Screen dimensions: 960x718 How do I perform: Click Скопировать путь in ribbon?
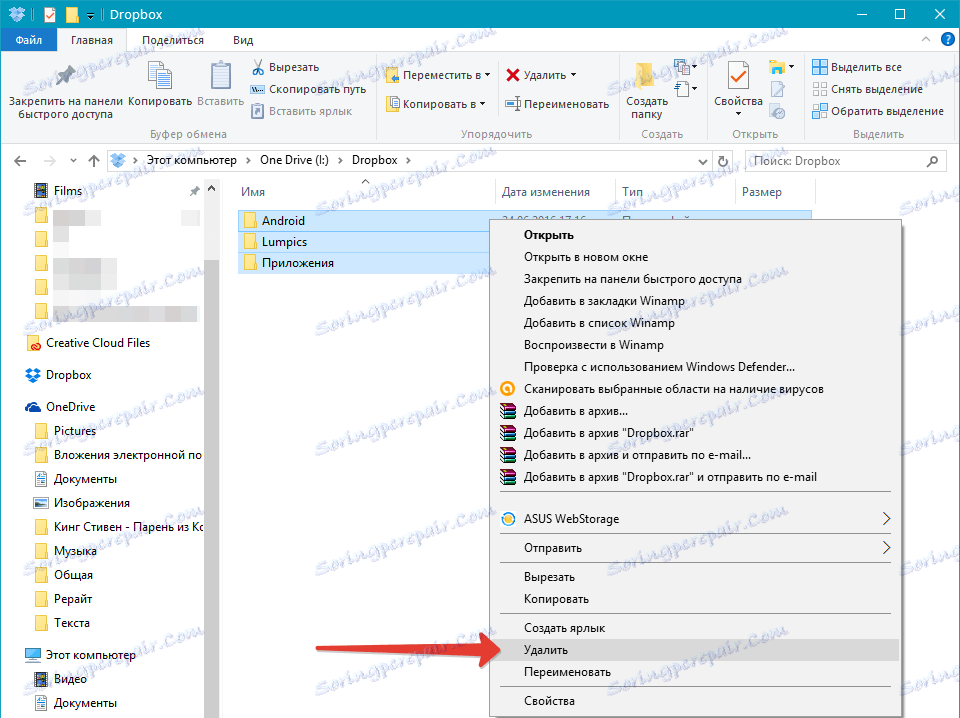click(309, 89)
